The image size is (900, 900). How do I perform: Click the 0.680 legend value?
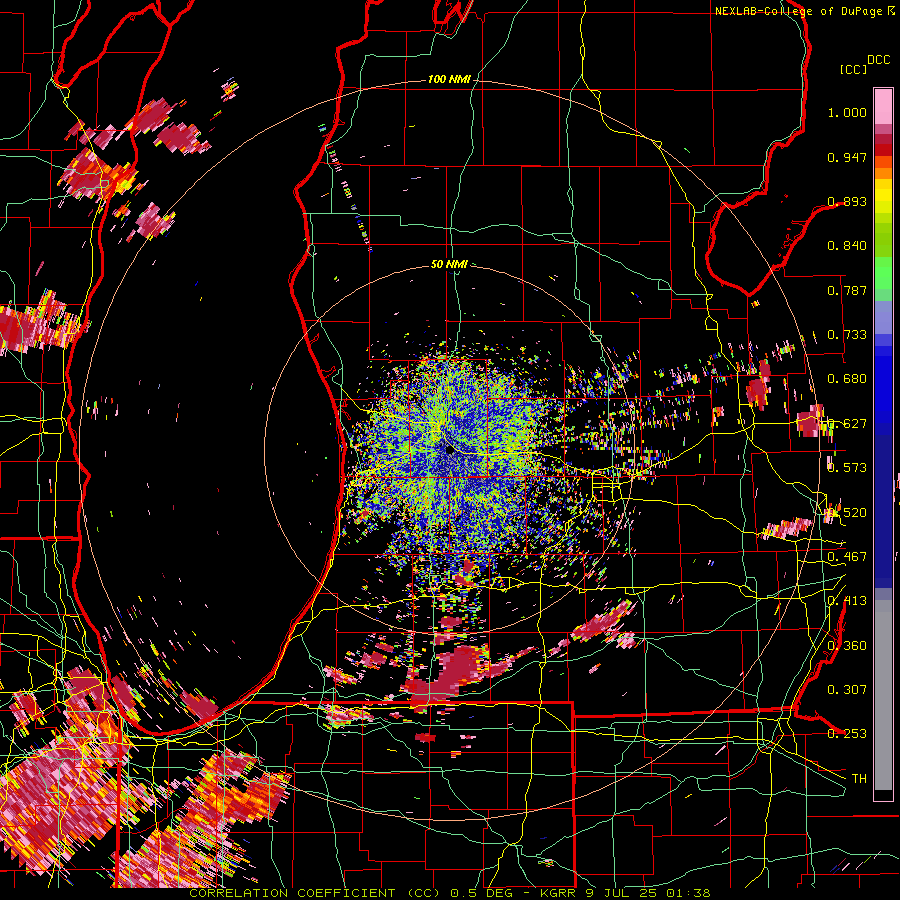(x=847, y=379)
